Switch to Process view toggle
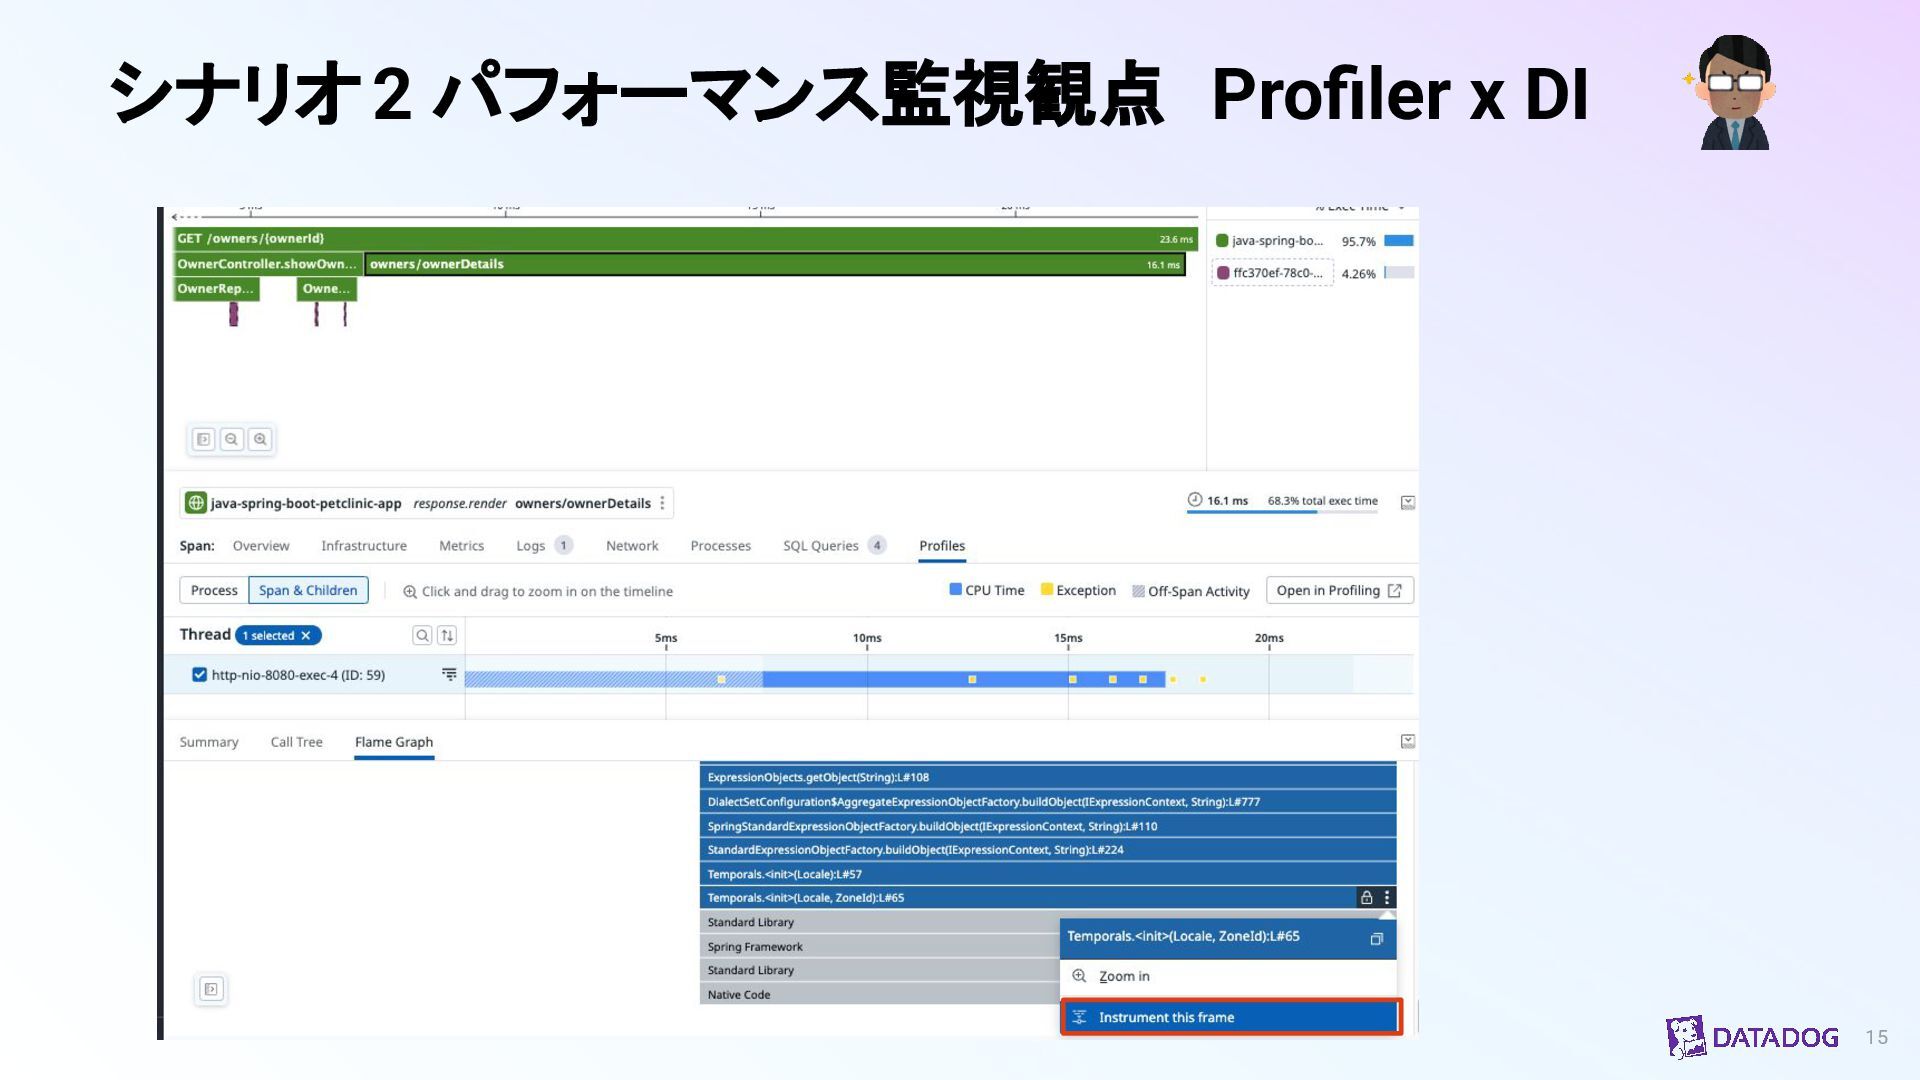This screenshot has height=1080, width=1920. click(214, 590)
